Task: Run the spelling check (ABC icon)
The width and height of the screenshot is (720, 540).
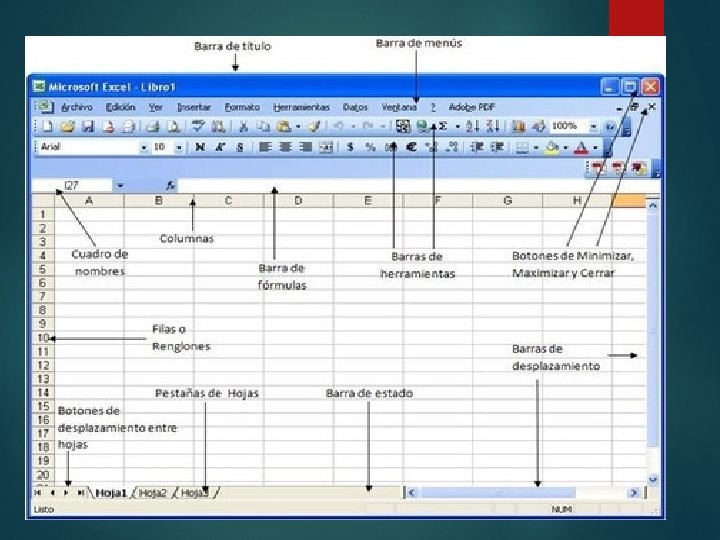Action: pyautogui.click(x=197, y=126)
